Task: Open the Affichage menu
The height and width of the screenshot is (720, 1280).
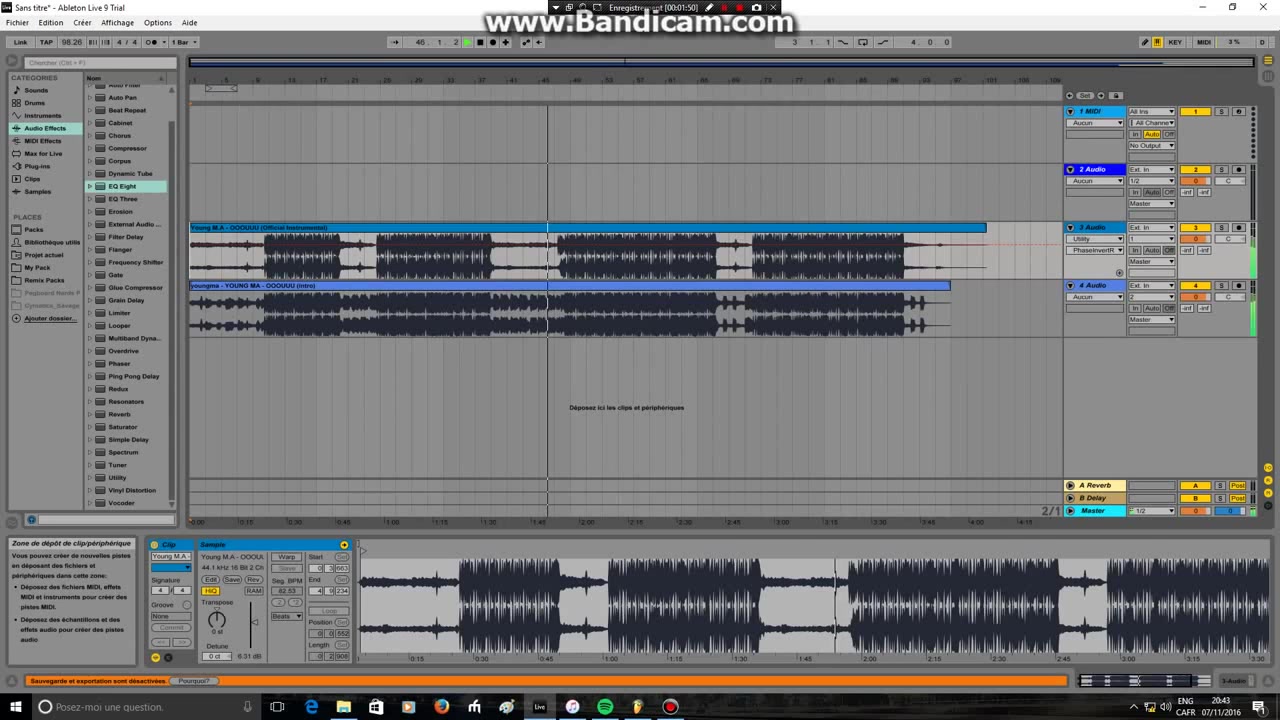Action: coord(117,22)
